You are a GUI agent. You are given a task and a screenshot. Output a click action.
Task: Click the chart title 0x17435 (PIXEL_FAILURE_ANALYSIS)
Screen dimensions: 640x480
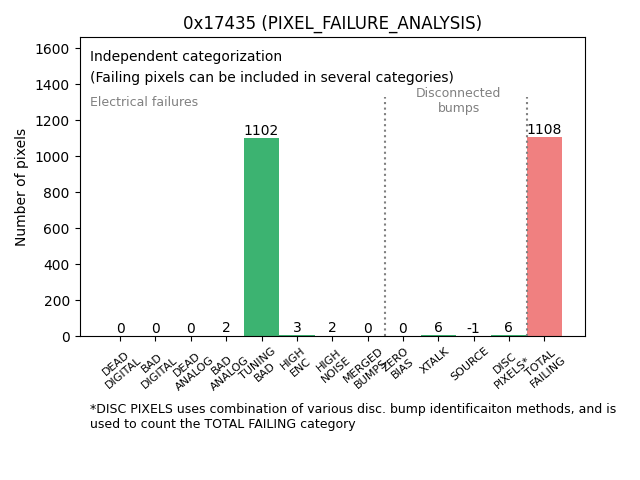[x=332, y=23]
